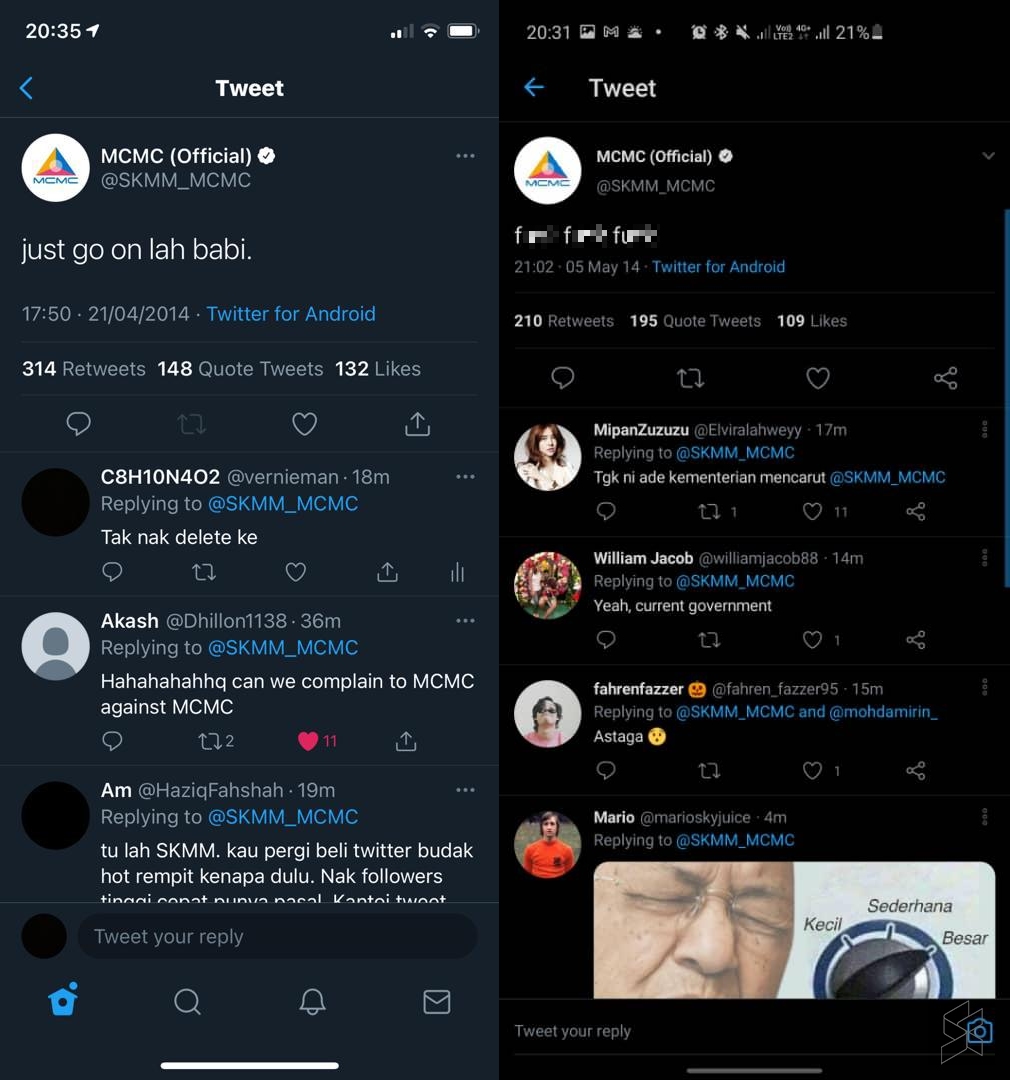Tap the reply icon under the 'babi' tweet
Viewport: 1010px width, 1080px height.
[79, 424]
